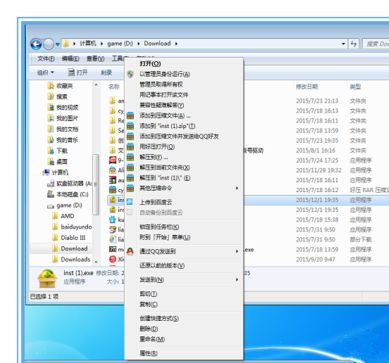Select the baiduyundo folder in the tree
This screenshot has width=389, height=363.
pos(72,227)
